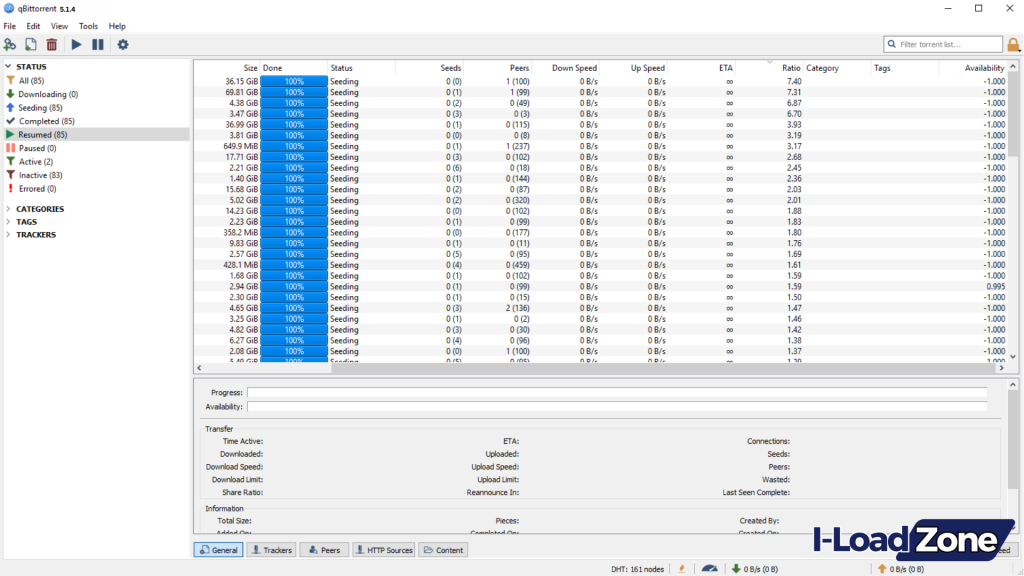The height and width of the screenshot is (576, 1024).
Task: Click the availability 0.995 cell
Action: [995, 287]
